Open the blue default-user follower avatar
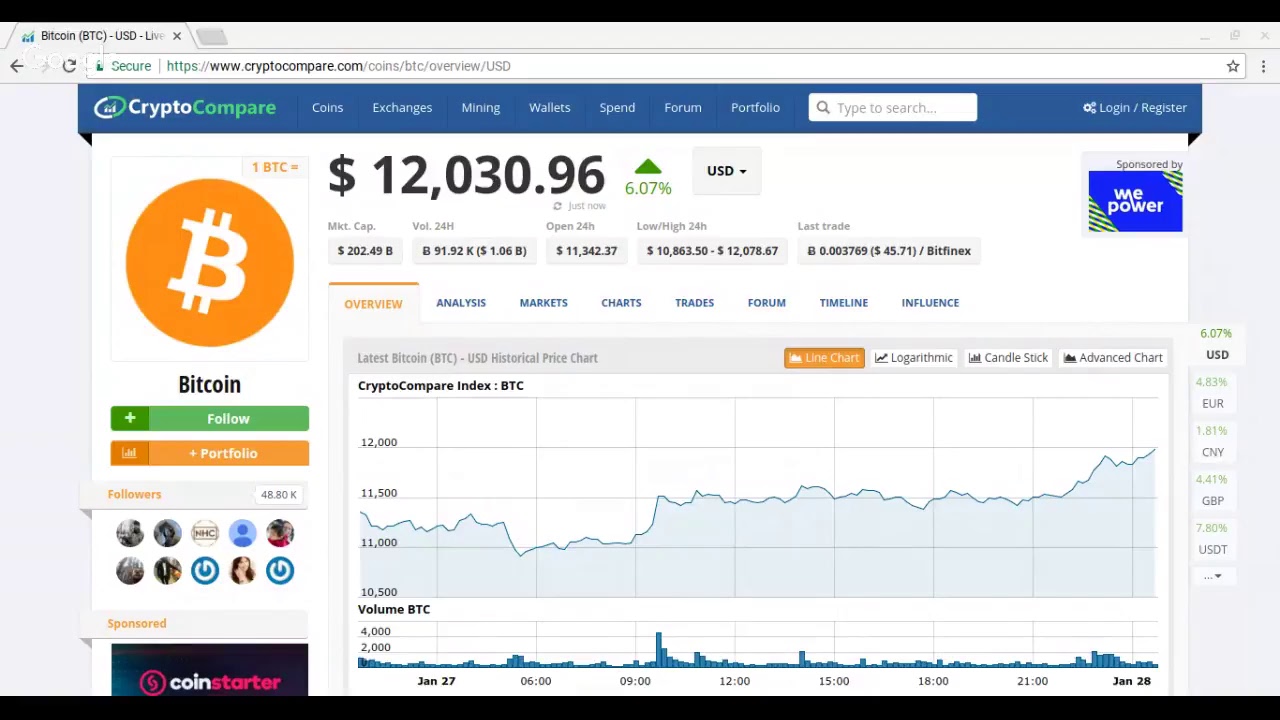This screenshot has height=720, width=1280. click(242, 533)
